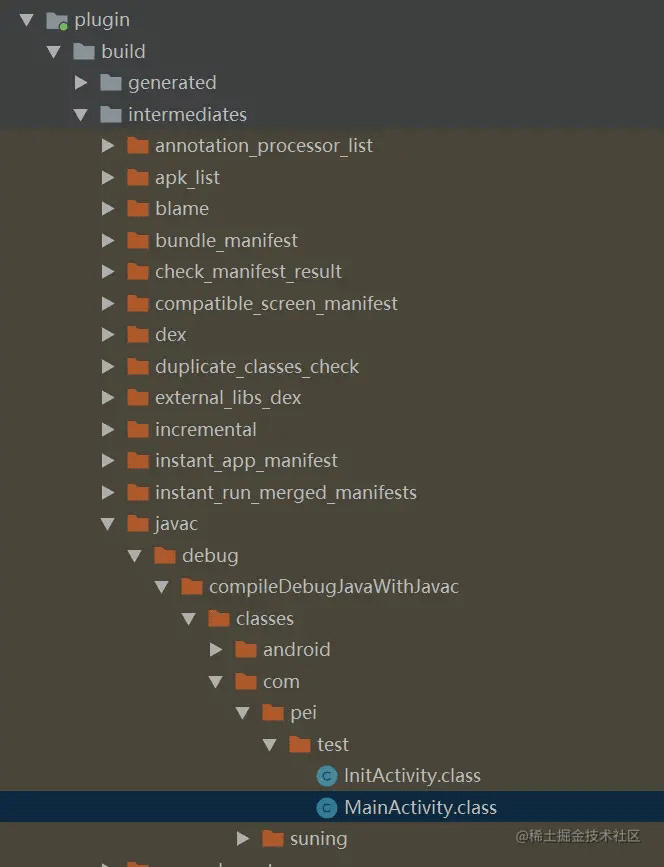Click the MainActivity.class class icon
The image size is (664, 867).
pyautogui.click(x=326, y=808)
